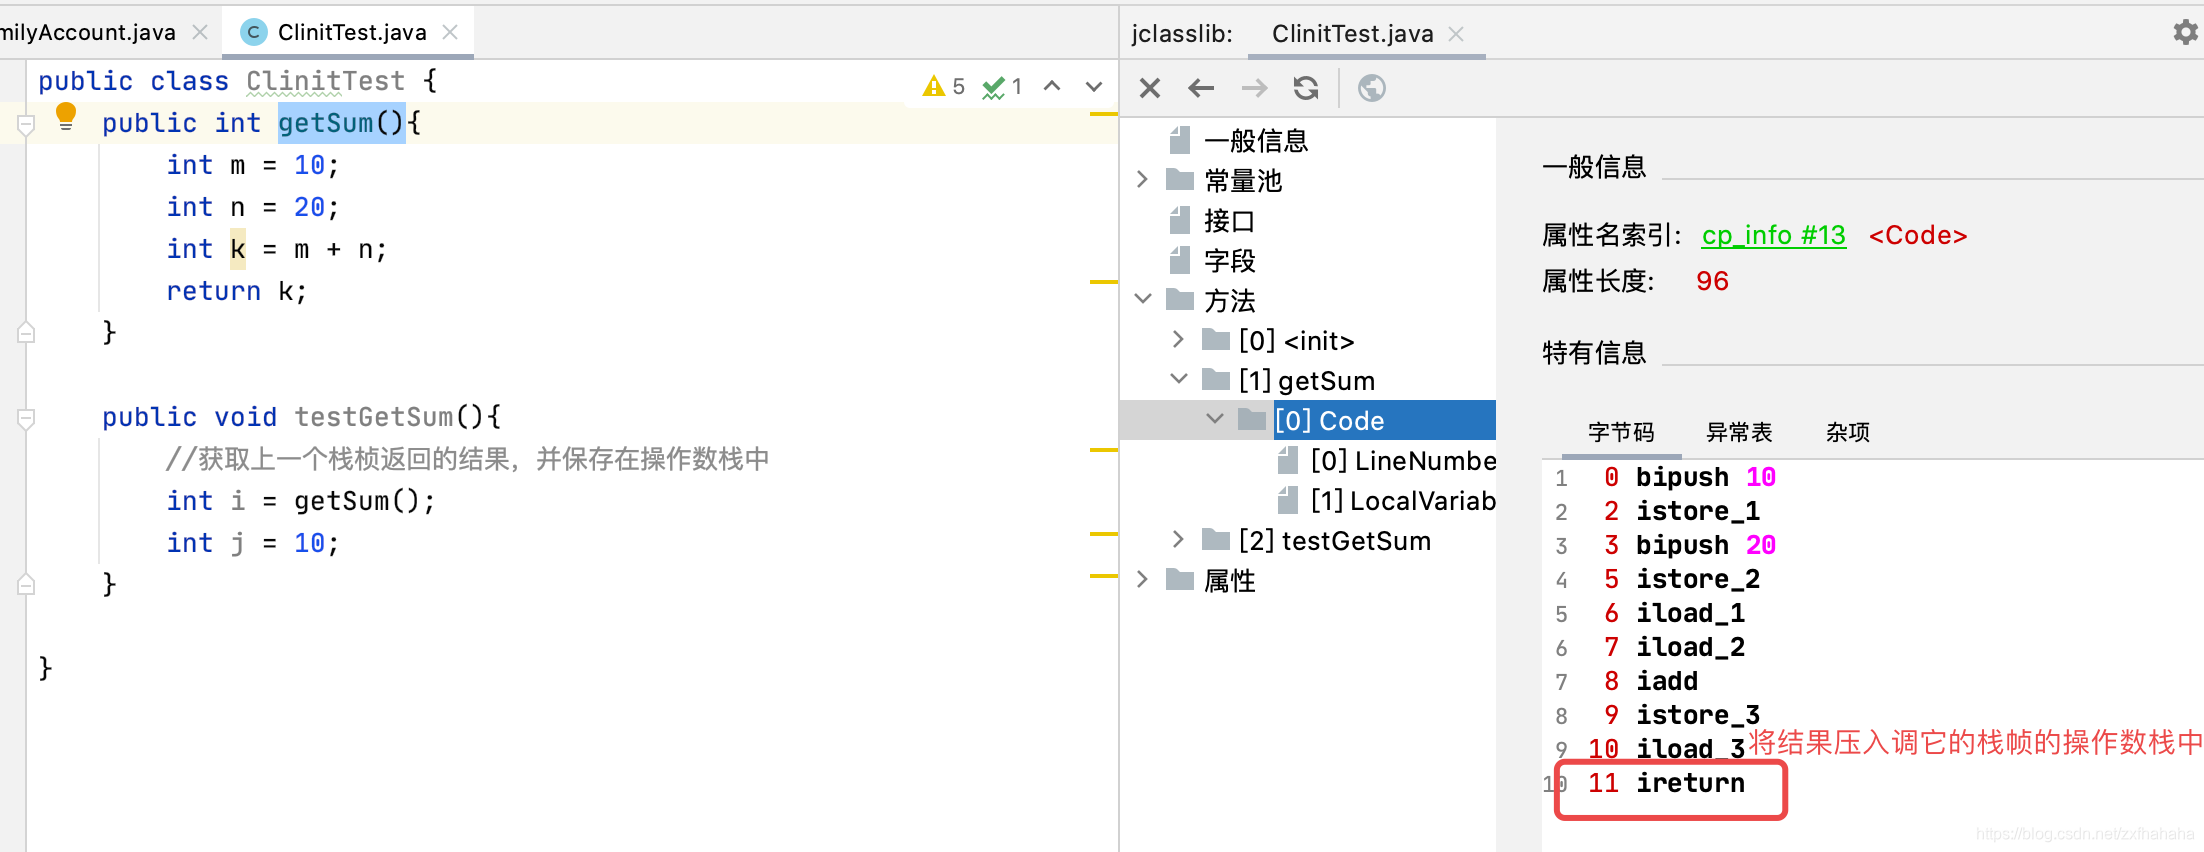Image resolution: width=2204 pixels, height=852 pixels.
Task: Collapse the [0] Code attribute node
Action: click(x=1215, y=419)
